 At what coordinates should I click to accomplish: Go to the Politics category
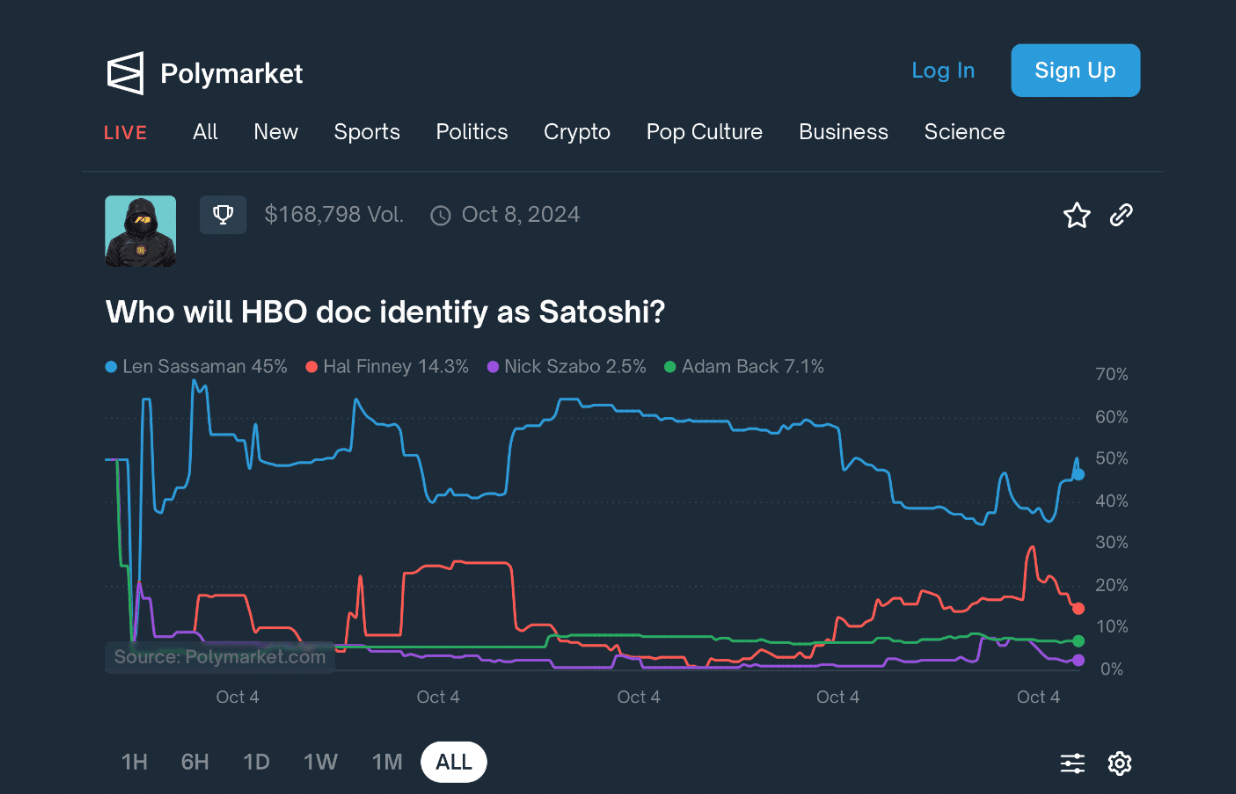tap(472, 132)
